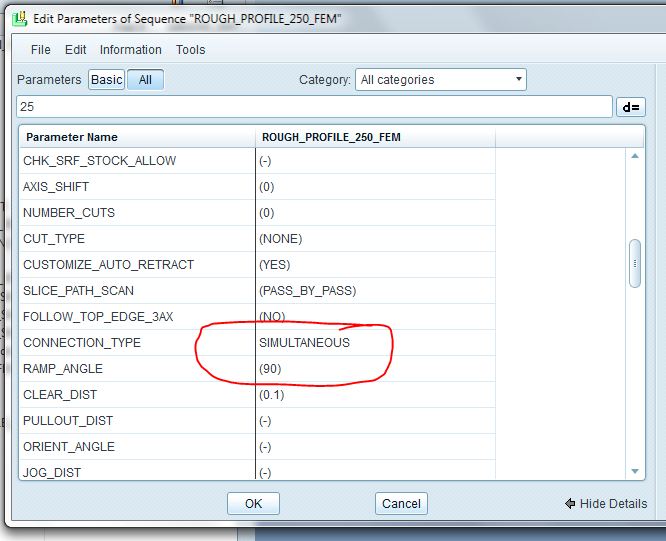Confirm with the OK button
This screenshot has width=666, height=541.
click(x=253, y=504)
